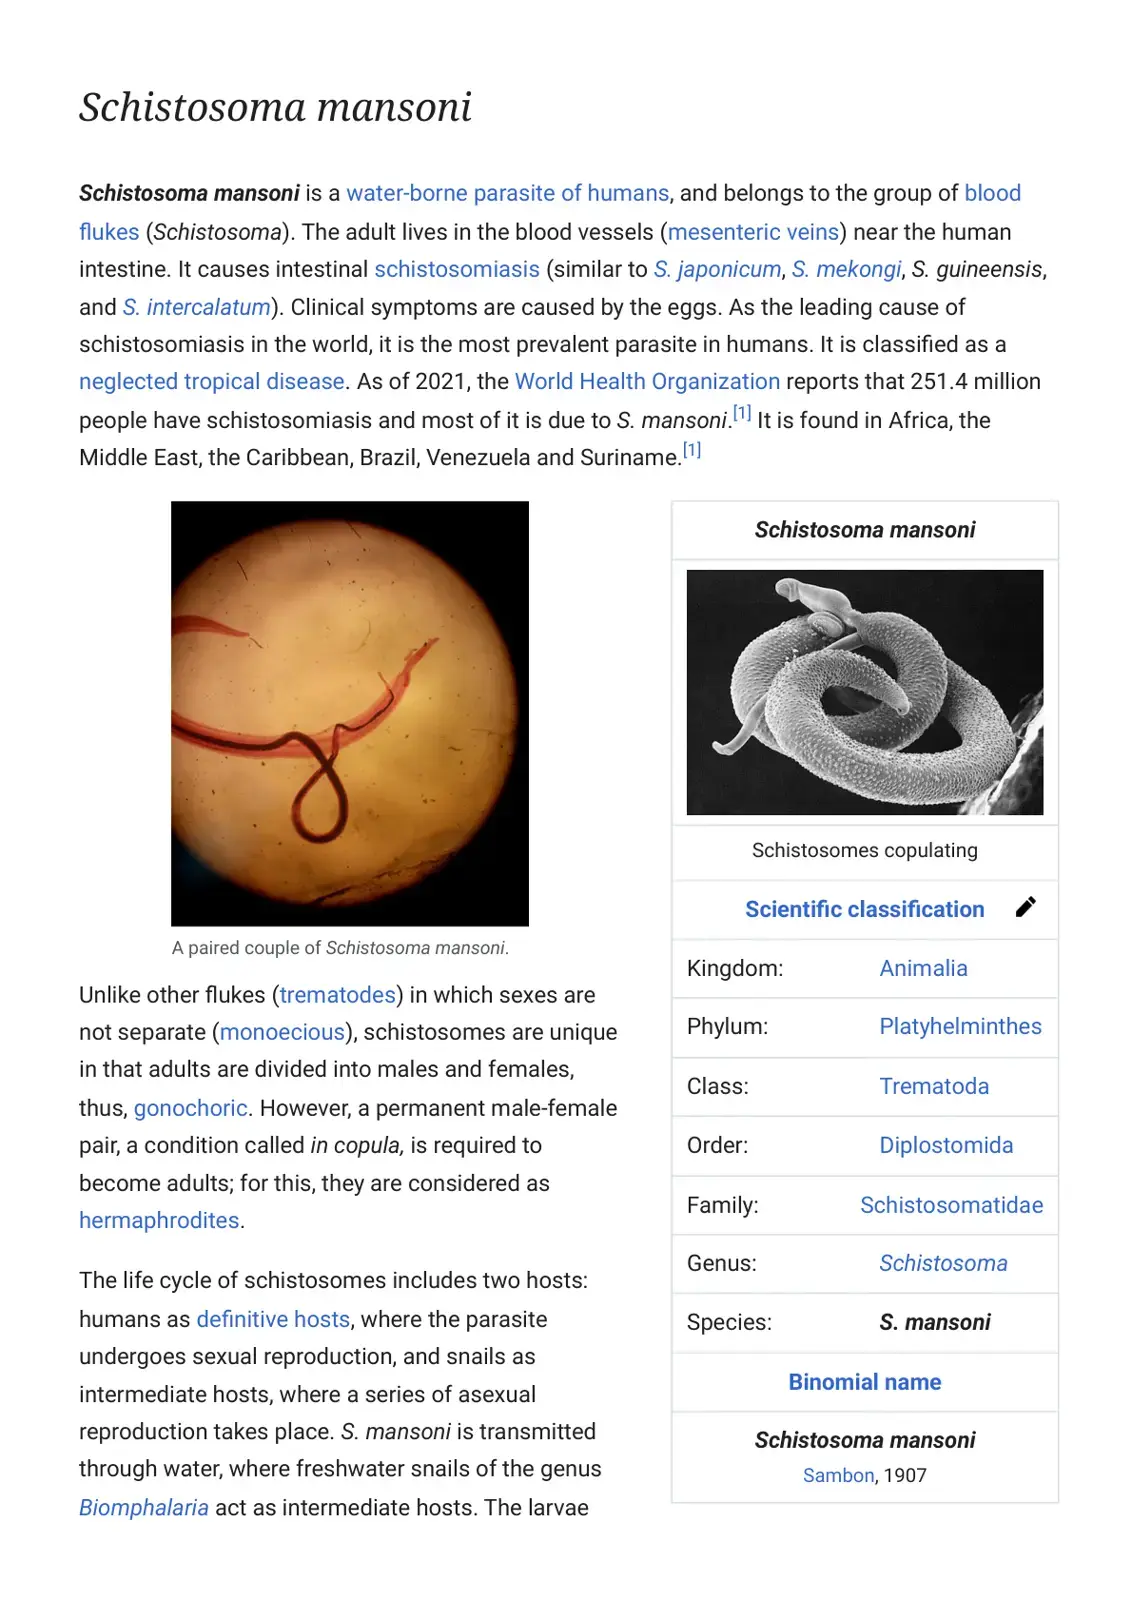Open the 'definitive hosts' link
Screen dimensions: 1132x1600
273,1319
